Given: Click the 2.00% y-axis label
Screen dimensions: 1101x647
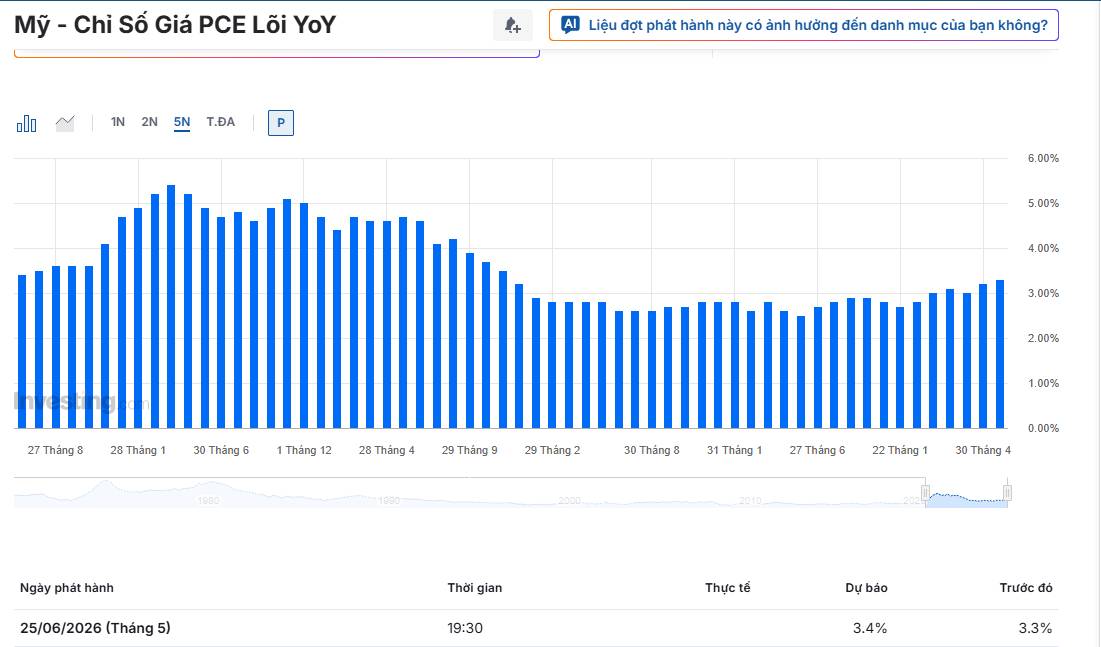Looking at the screenshot, I should tap(1043, 339).
